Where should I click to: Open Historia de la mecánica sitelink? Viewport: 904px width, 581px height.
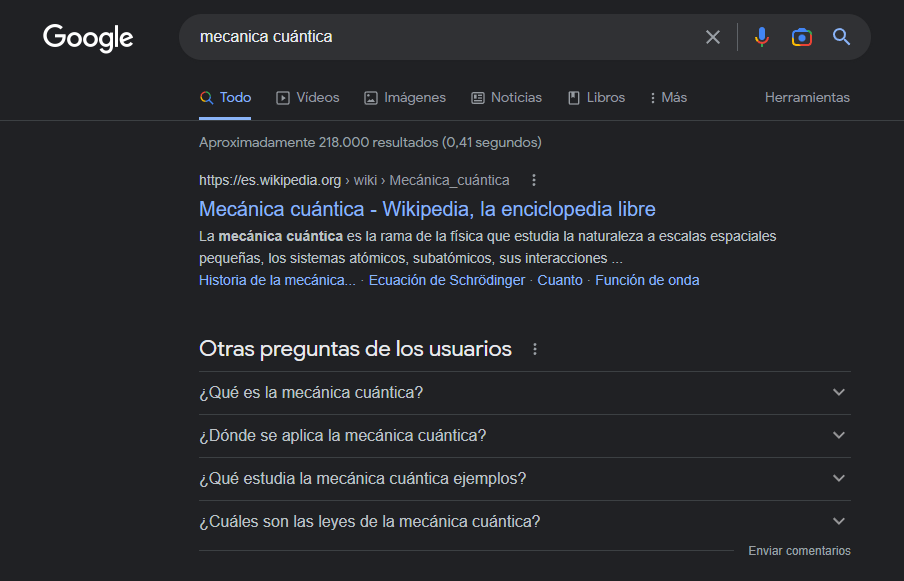277,280
